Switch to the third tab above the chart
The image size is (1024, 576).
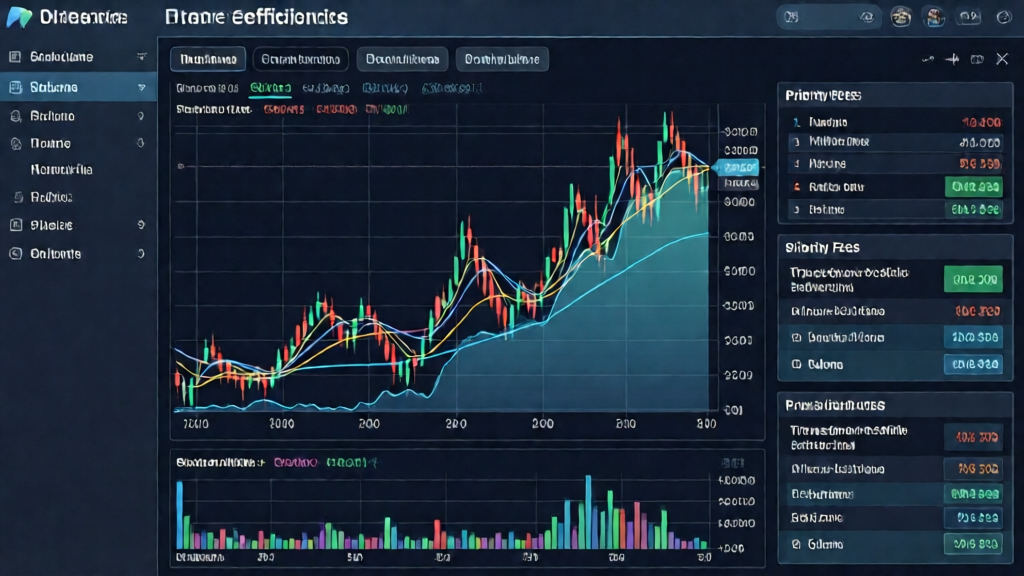[401, 60]
